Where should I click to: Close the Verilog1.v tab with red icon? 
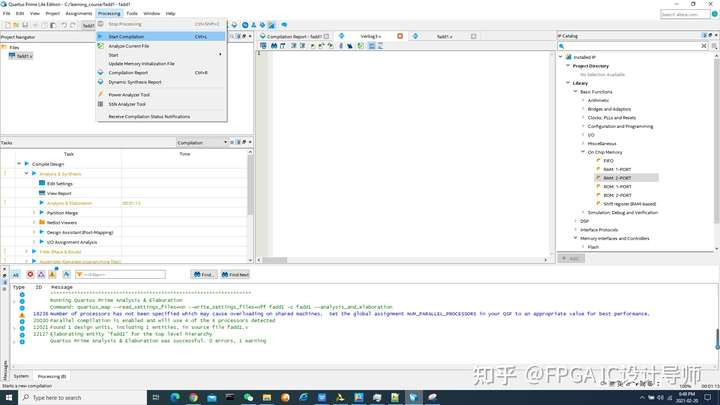400,36
